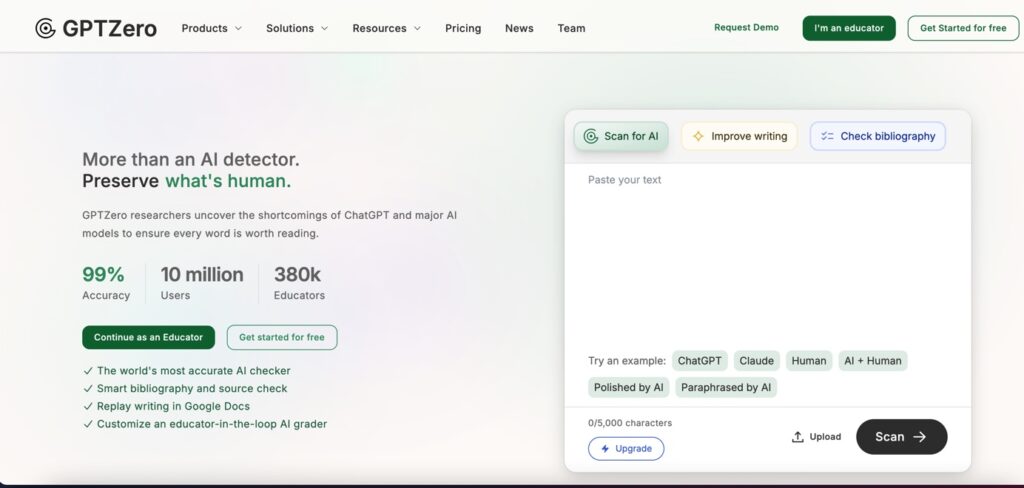Choose the Claude example chip
The image size is (1024, 488).
[756, 361]
